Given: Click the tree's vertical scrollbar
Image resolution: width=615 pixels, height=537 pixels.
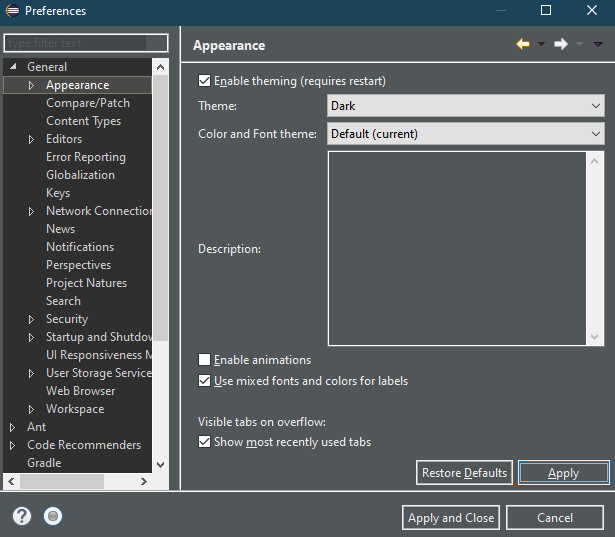Looking at the screenshot, I should point(160,200).
